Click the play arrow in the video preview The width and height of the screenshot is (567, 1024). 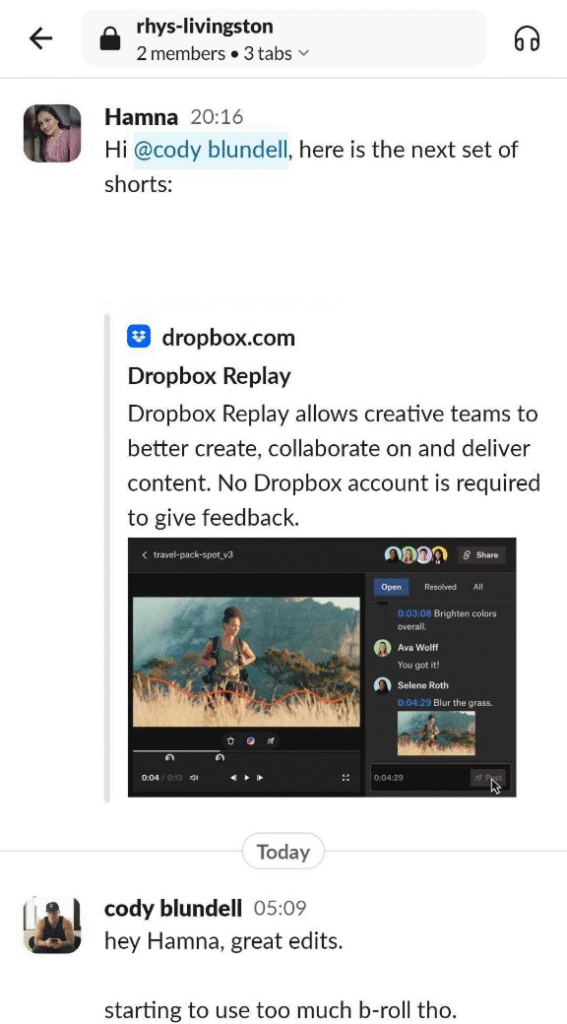[x=246, y=777]
